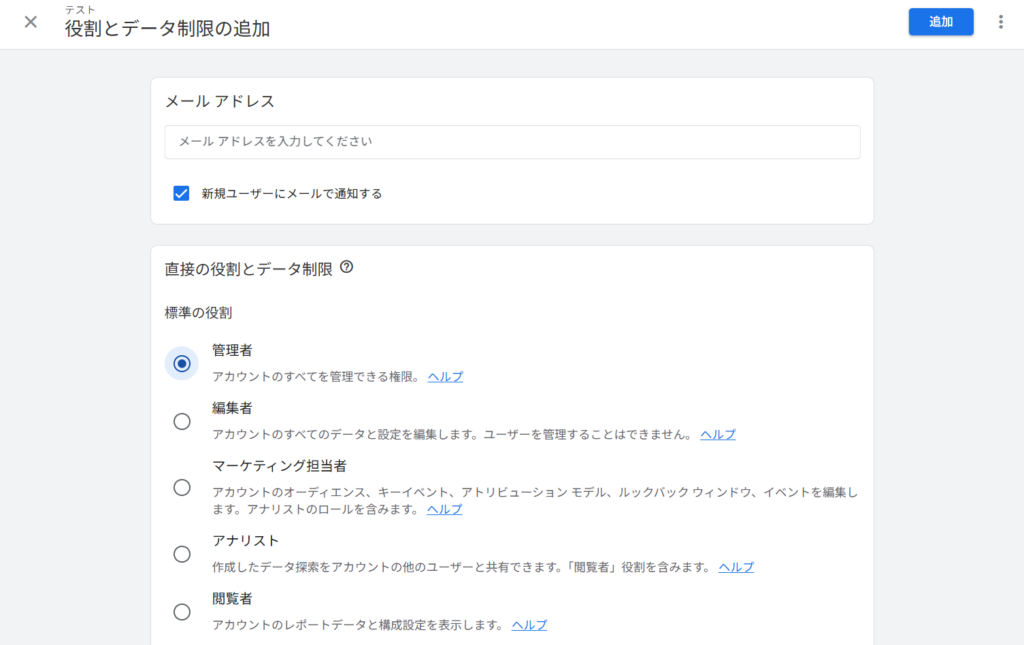Viewport: 1024px width, 645px height.
Task: Click the help question mark icon beside 直接の役割とデータ制限
Action: coord(347,267)
